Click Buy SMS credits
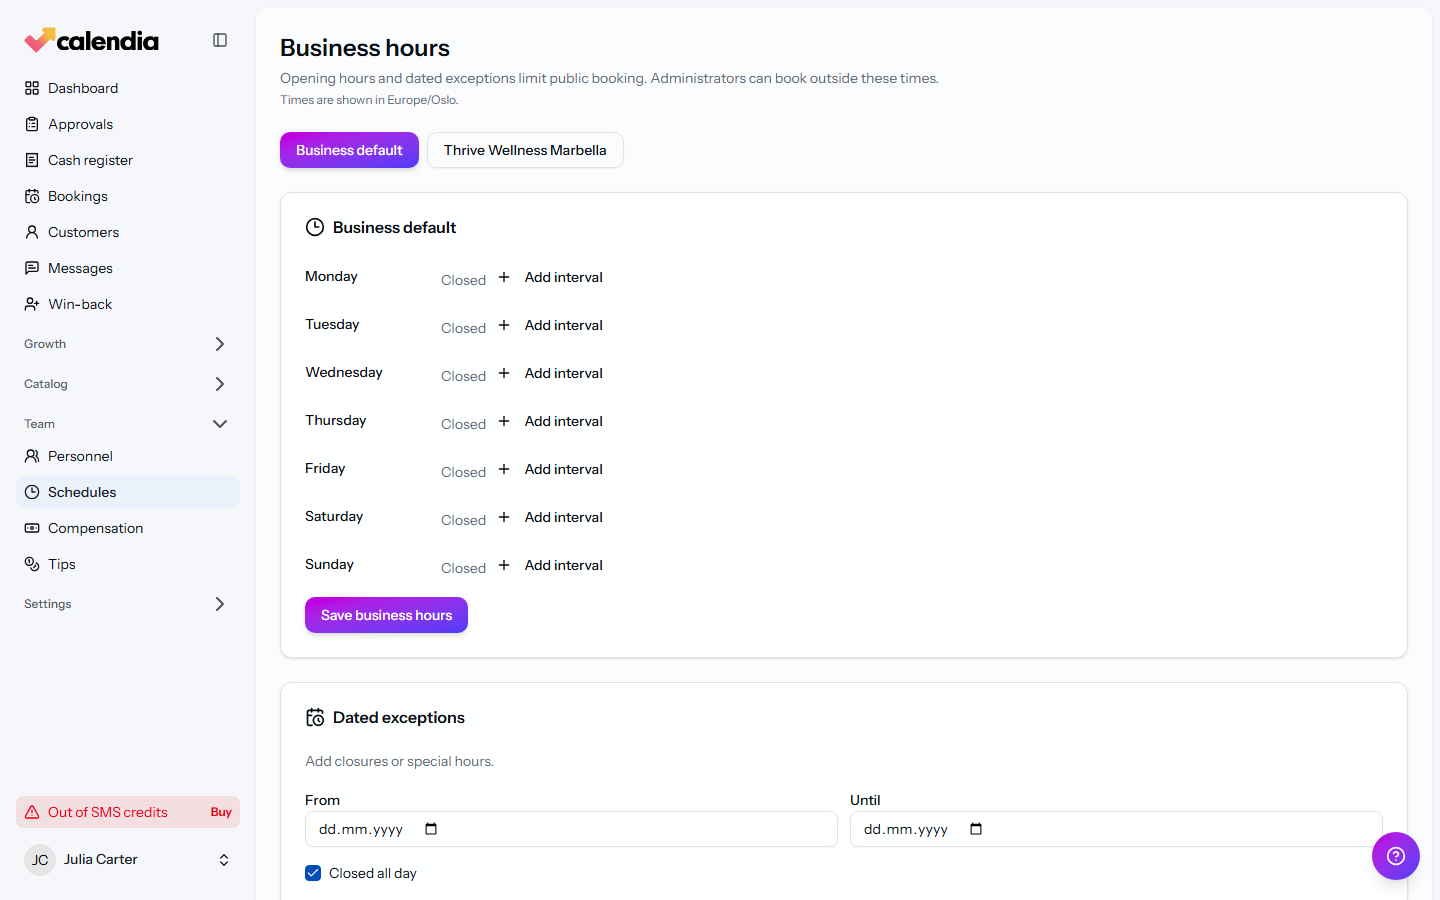Image resolution: width=1440 pixels, height=900 pixels. click(221, 812)
